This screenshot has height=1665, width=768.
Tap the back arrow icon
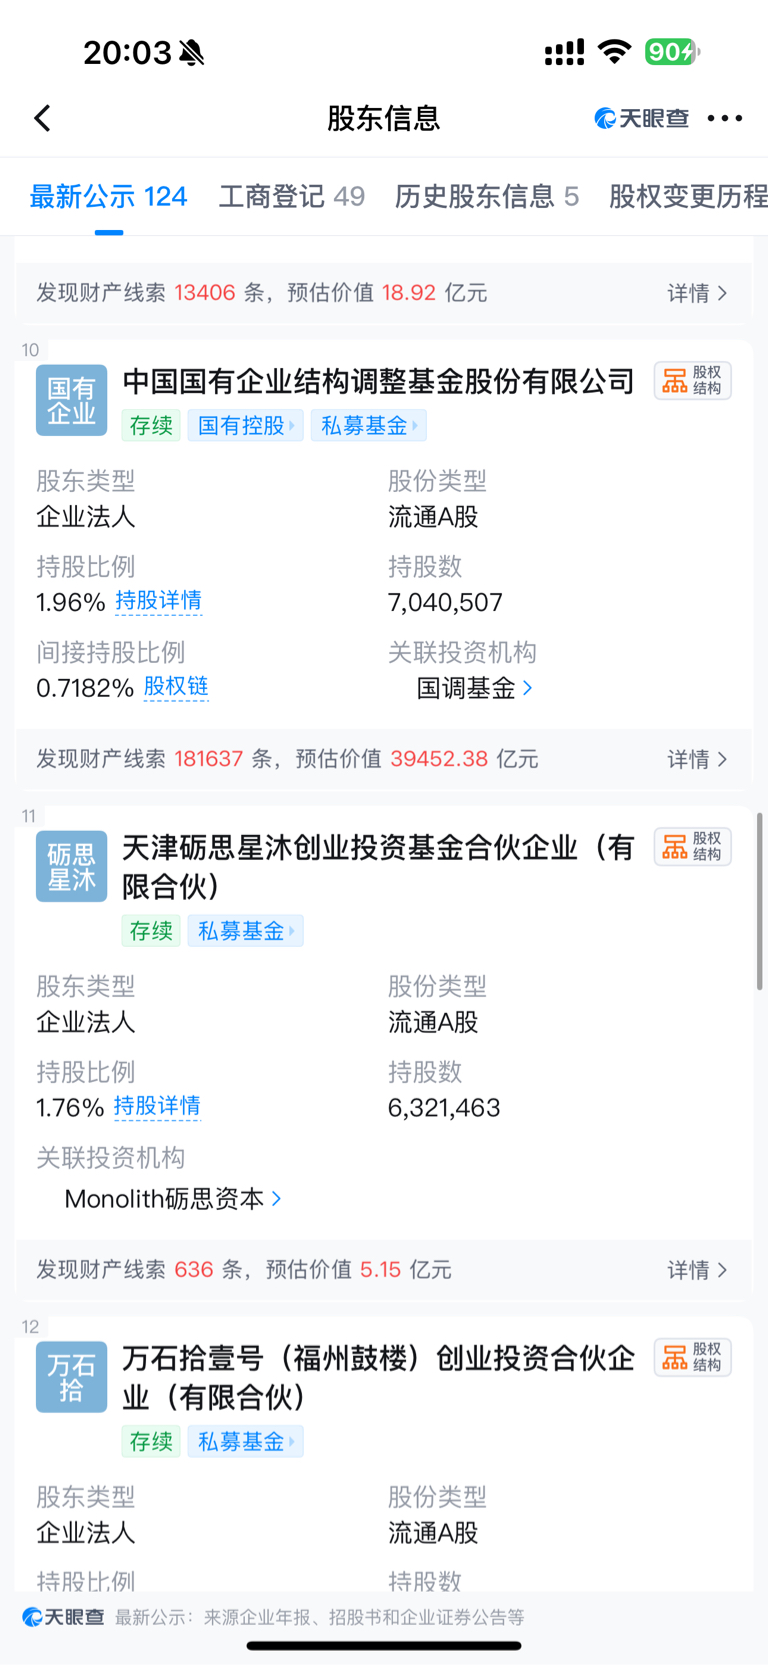[42, 118]
